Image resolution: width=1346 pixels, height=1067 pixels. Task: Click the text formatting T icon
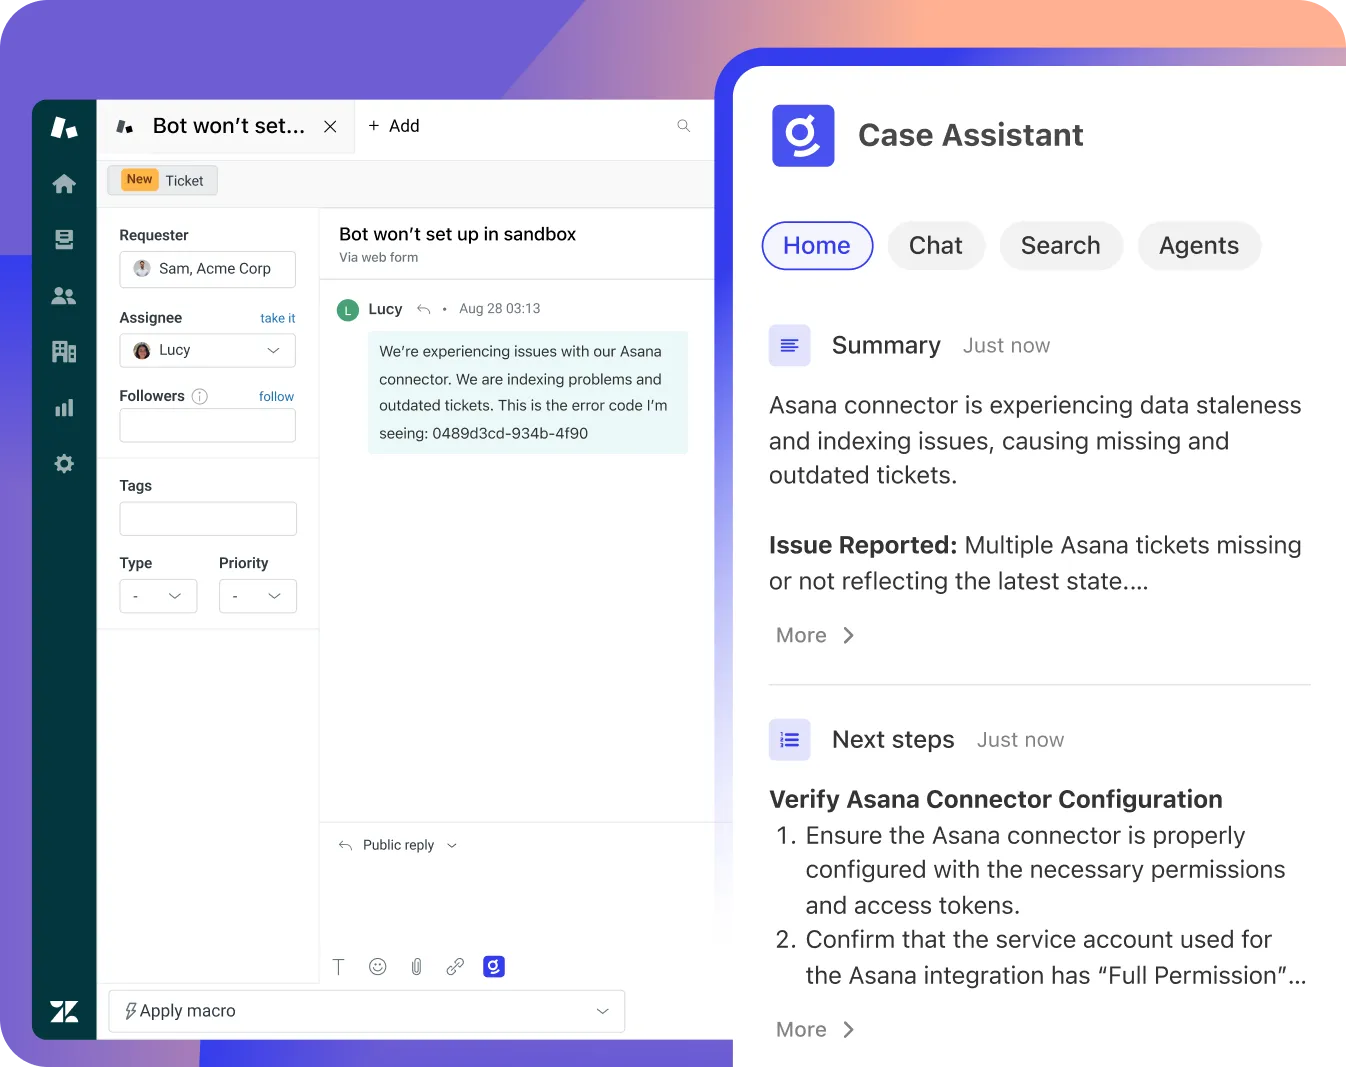(x=338, y=967)
